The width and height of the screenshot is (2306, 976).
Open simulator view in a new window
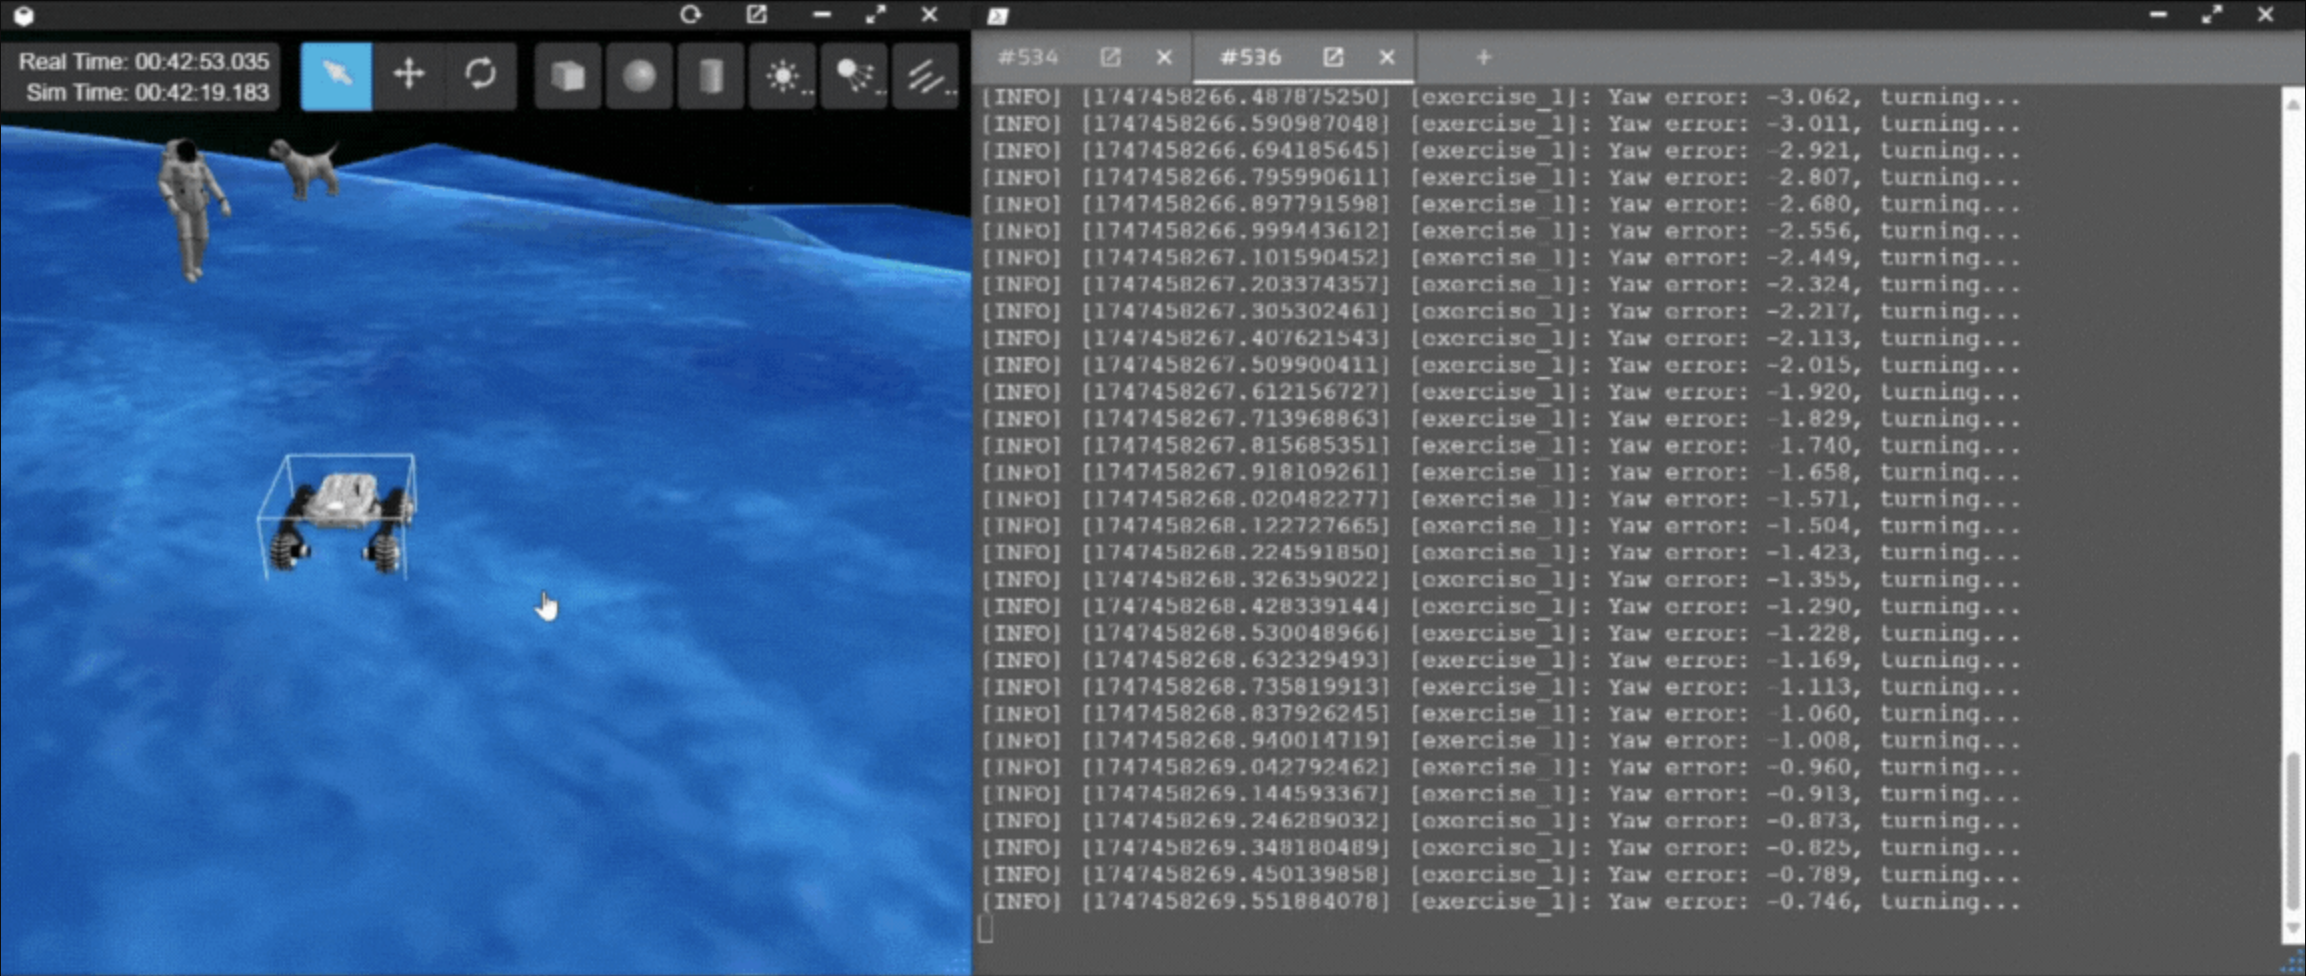pos(756,15)
